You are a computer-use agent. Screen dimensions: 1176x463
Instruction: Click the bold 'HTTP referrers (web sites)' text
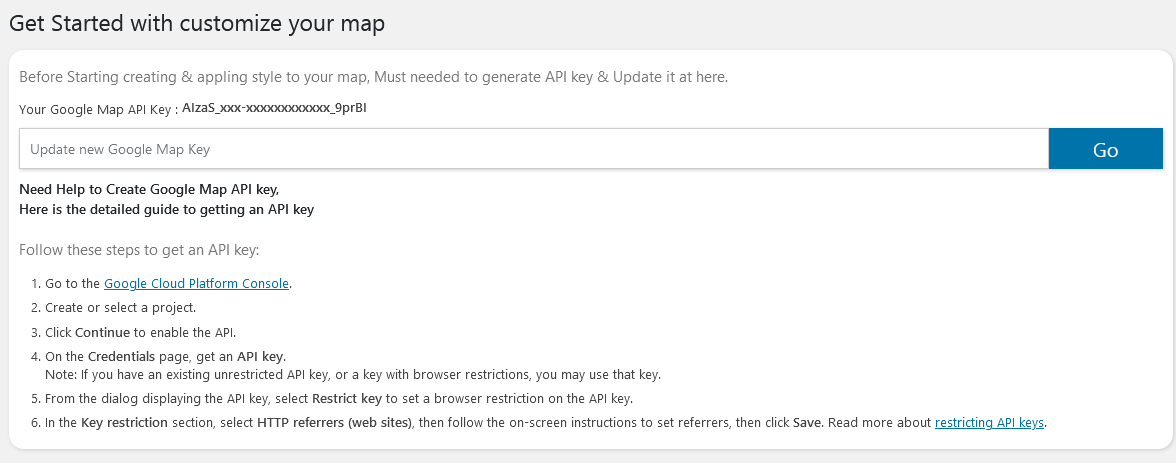tap(334, 422)
